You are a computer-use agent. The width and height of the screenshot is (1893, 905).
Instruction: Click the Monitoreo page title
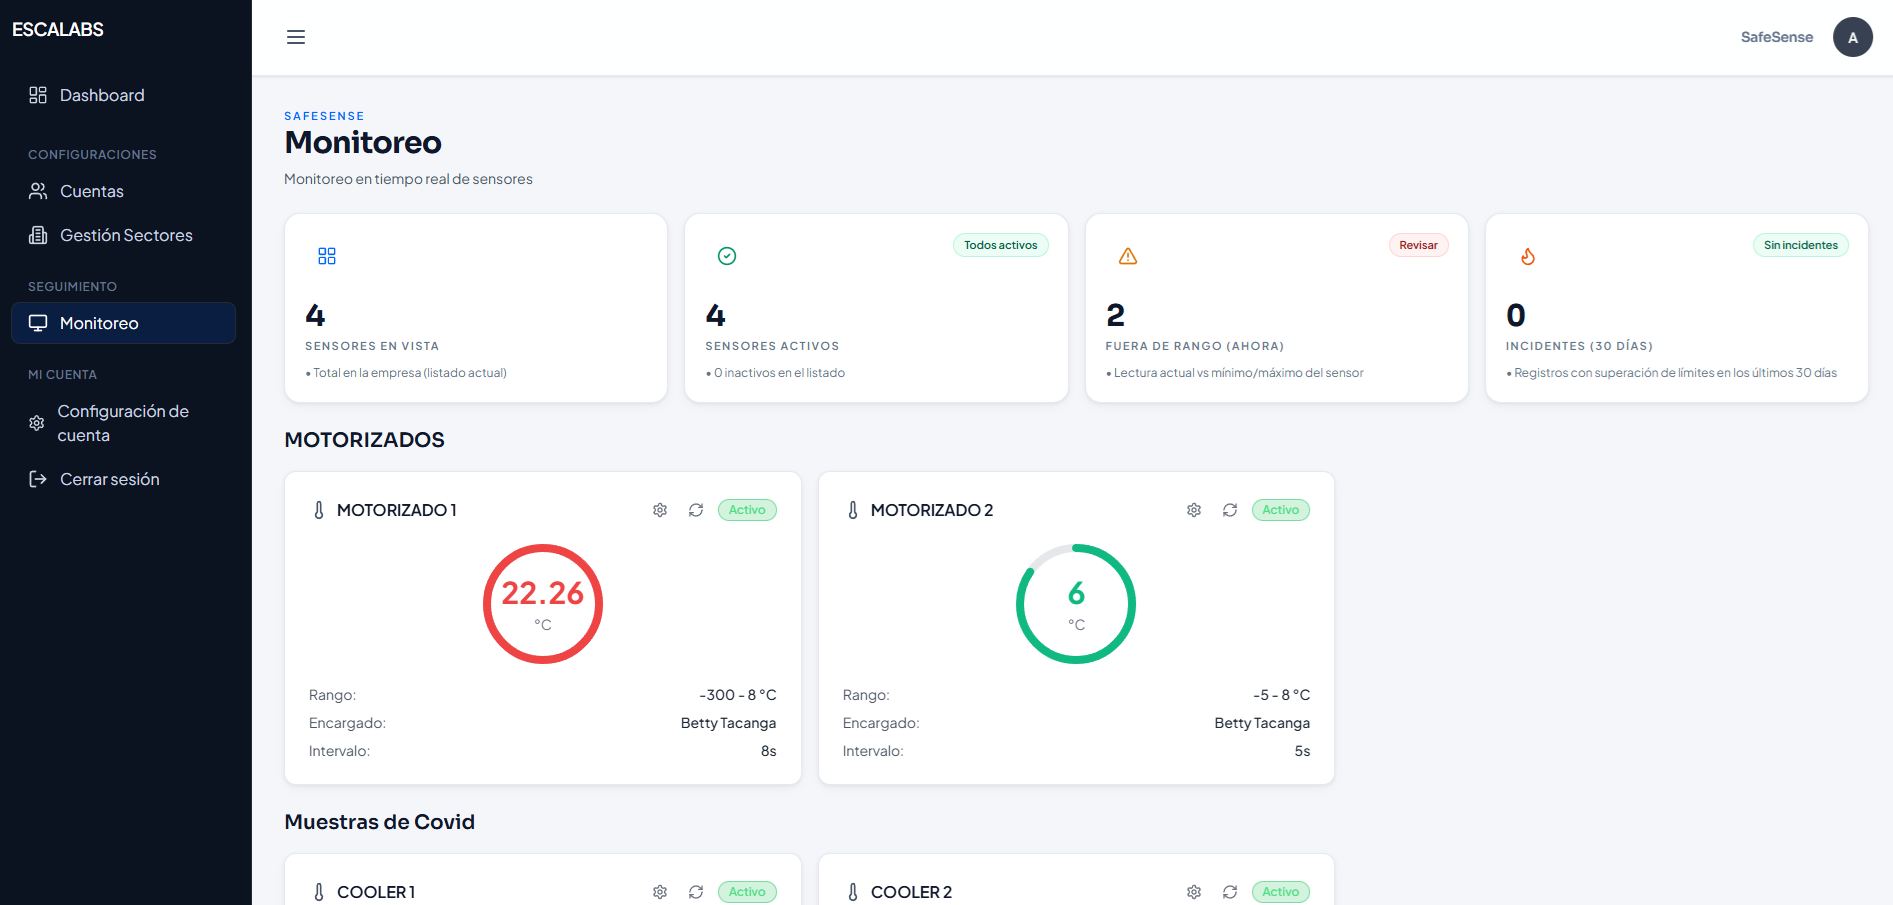pyautogui.click(x=363, y=143)
